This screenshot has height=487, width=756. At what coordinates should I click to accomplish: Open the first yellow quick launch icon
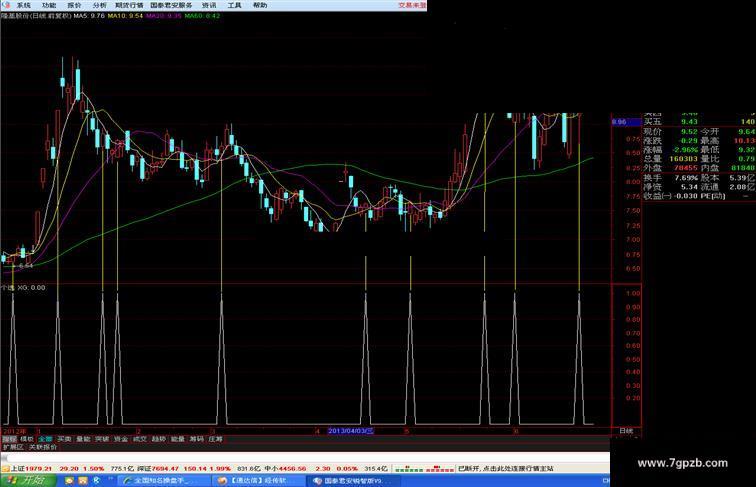(x=69, y=481)
